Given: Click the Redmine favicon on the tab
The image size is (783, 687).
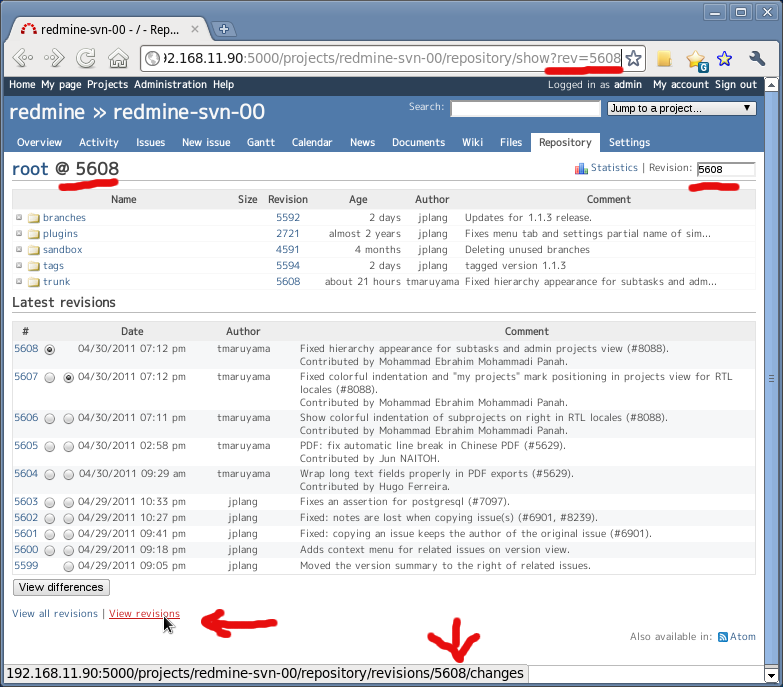Looking at the screenshot, I should pos(28,29).
